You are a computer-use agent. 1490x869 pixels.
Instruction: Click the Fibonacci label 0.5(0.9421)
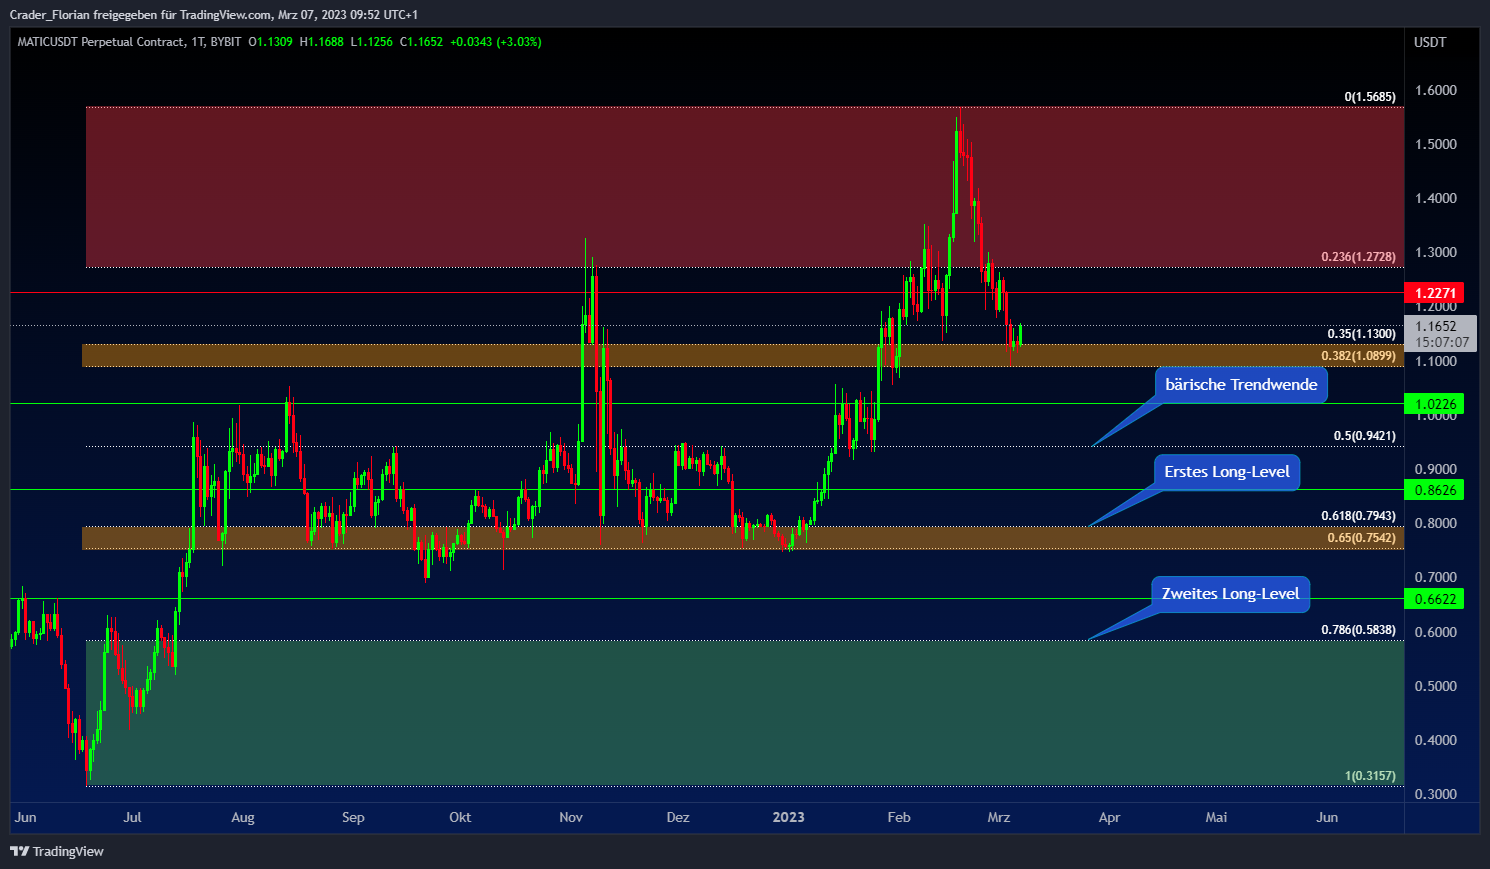point(1364,436)
